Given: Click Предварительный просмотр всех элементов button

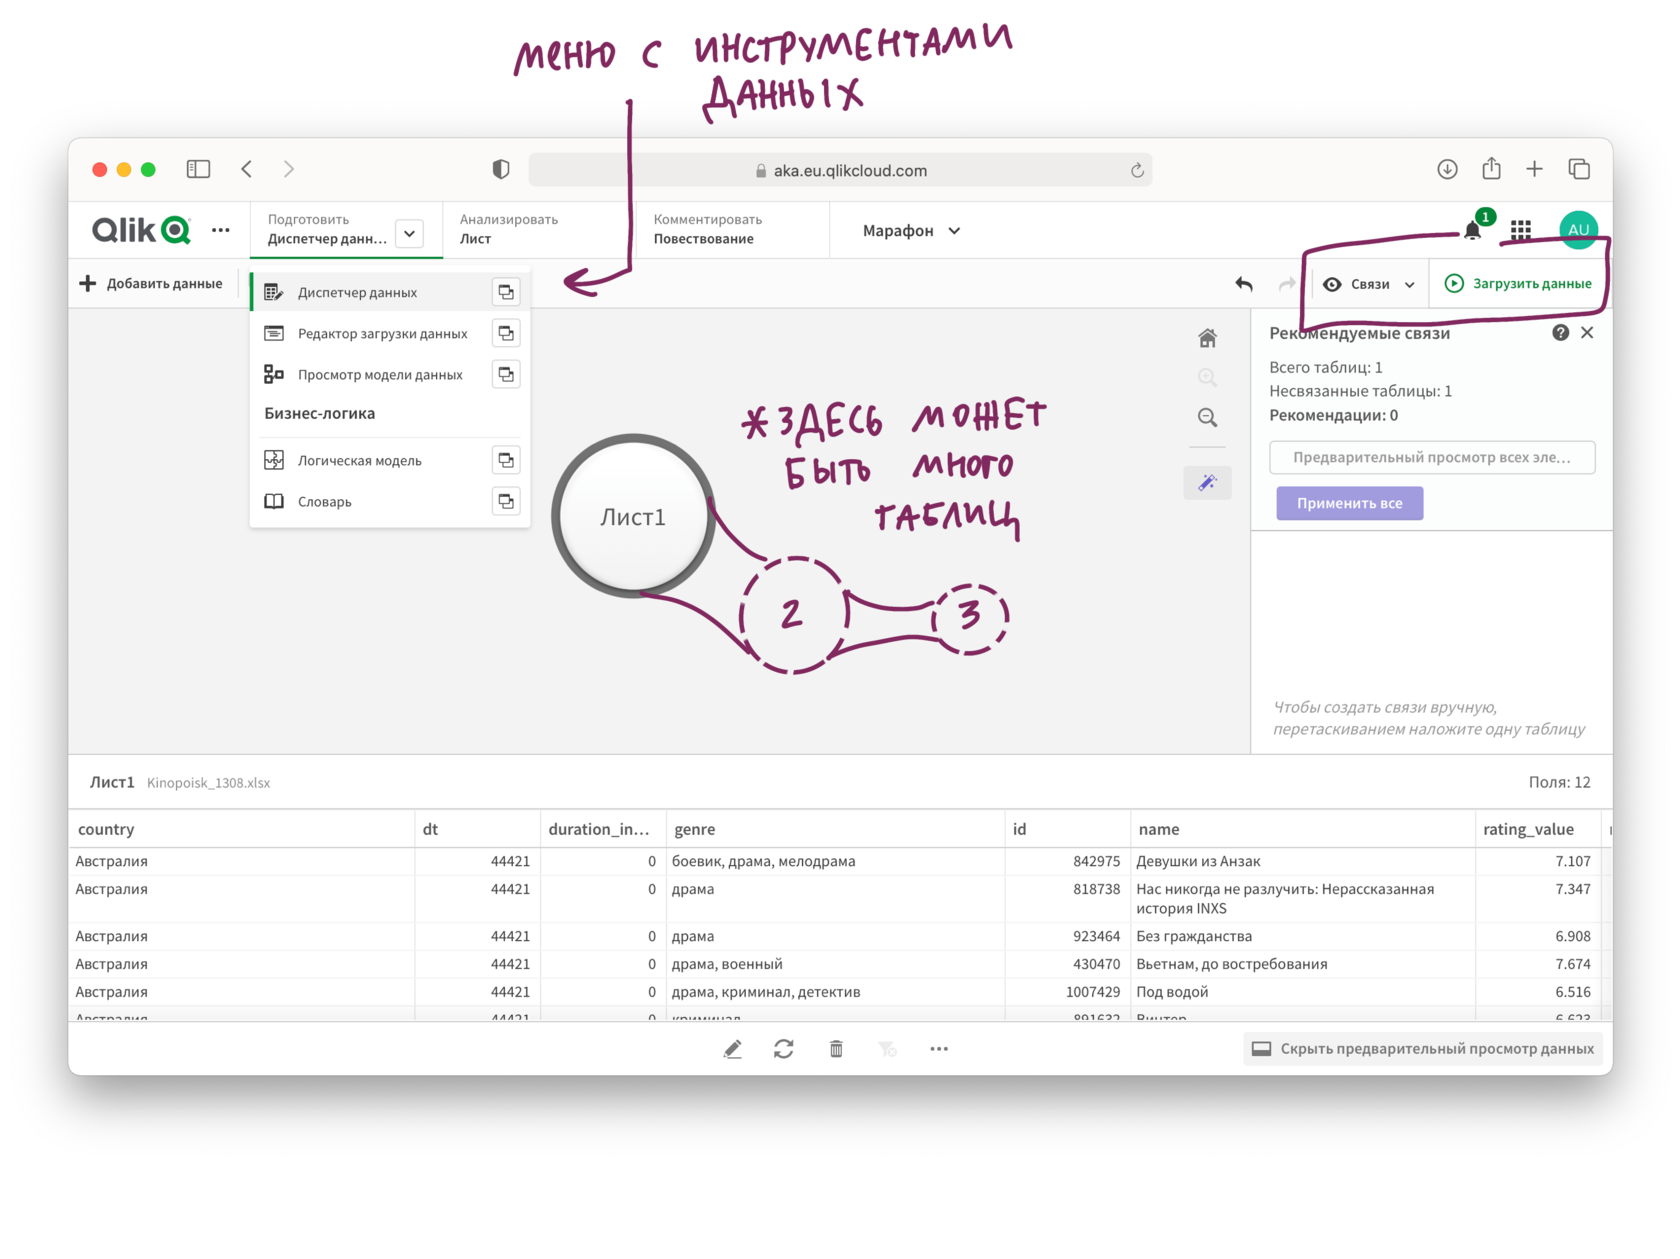Looking at the screenshot, I should [x=1431, y=457].
